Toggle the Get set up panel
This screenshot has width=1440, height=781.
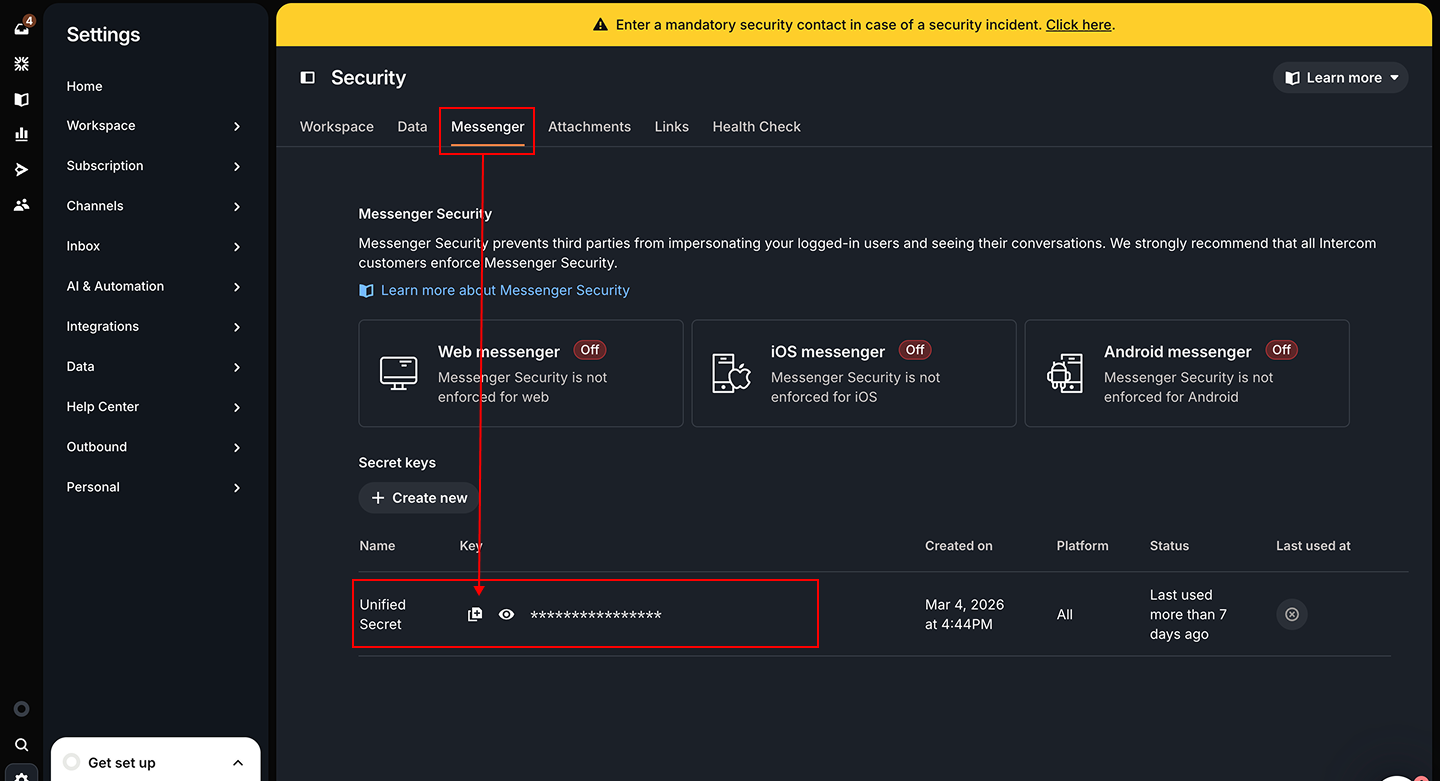click(x=156, y=762)
